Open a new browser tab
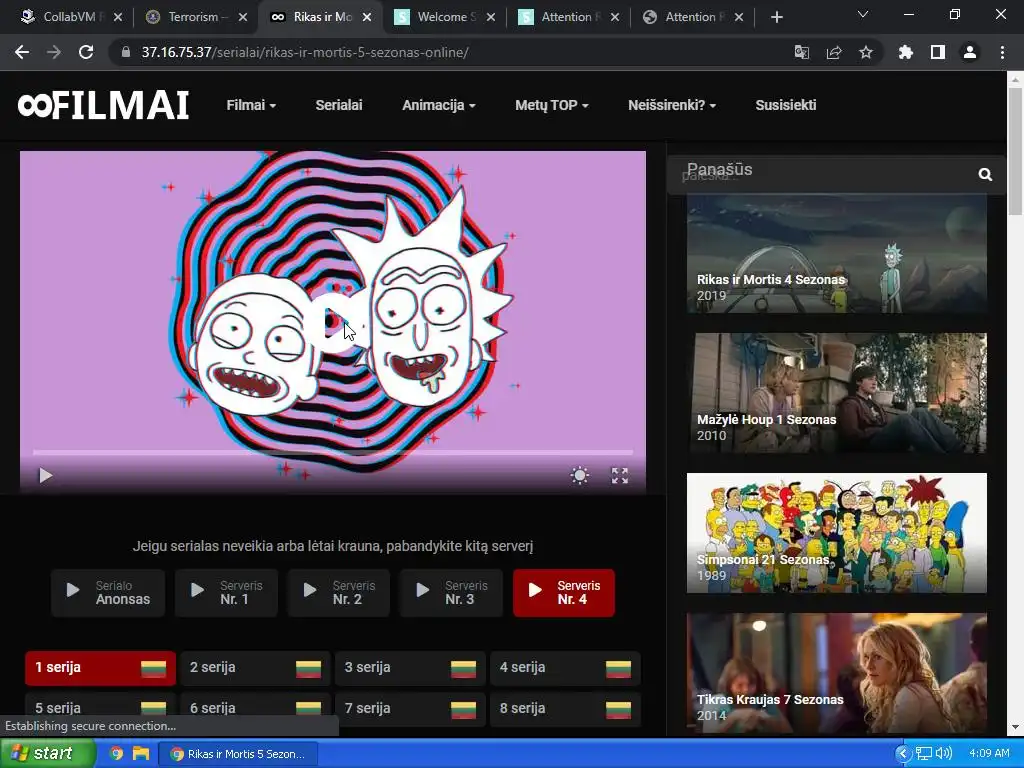 (x=776, y=17)
